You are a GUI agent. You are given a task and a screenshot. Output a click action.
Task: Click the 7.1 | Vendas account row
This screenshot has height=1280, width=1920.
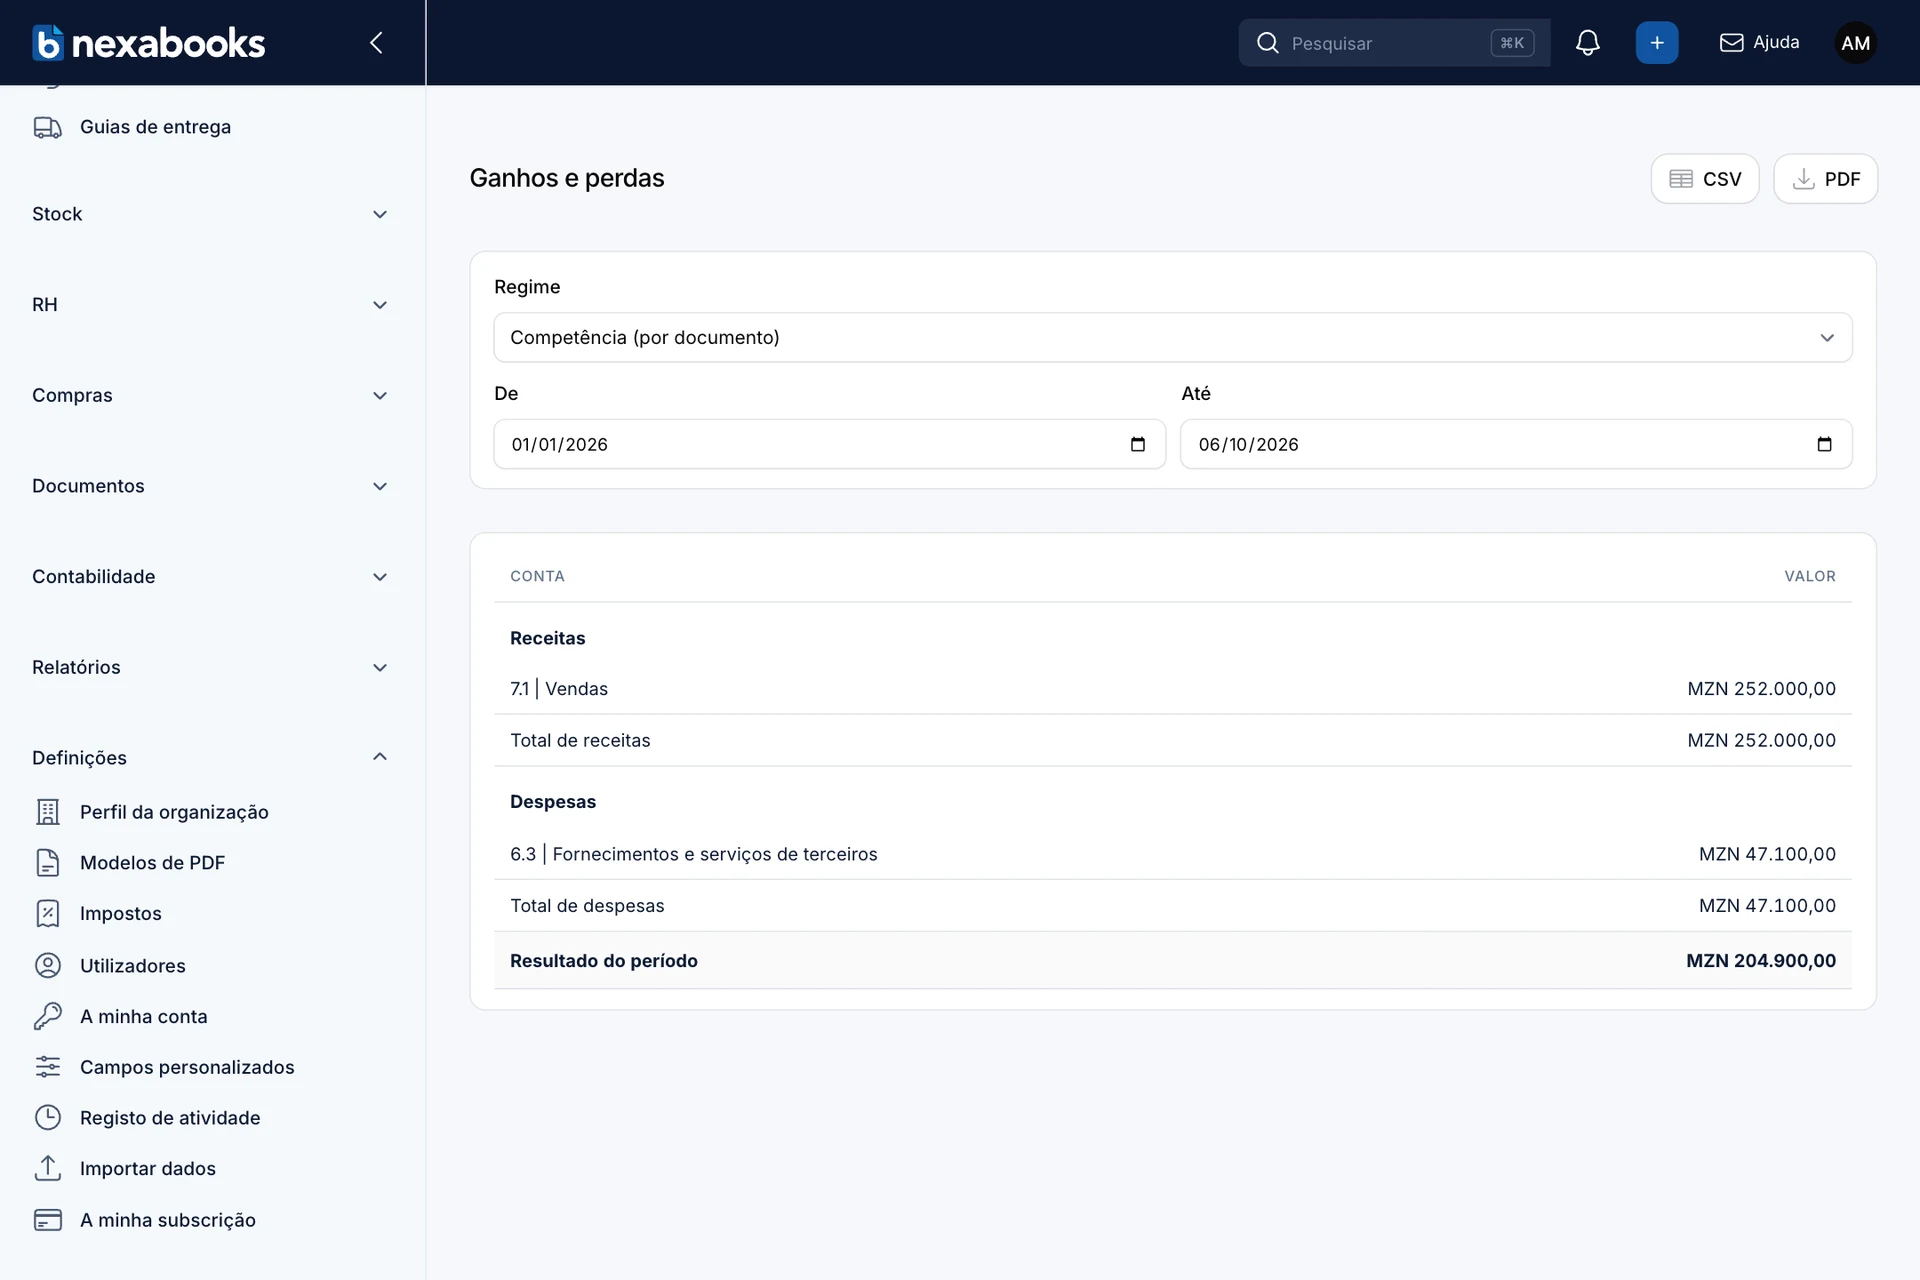click(1172, 689)
